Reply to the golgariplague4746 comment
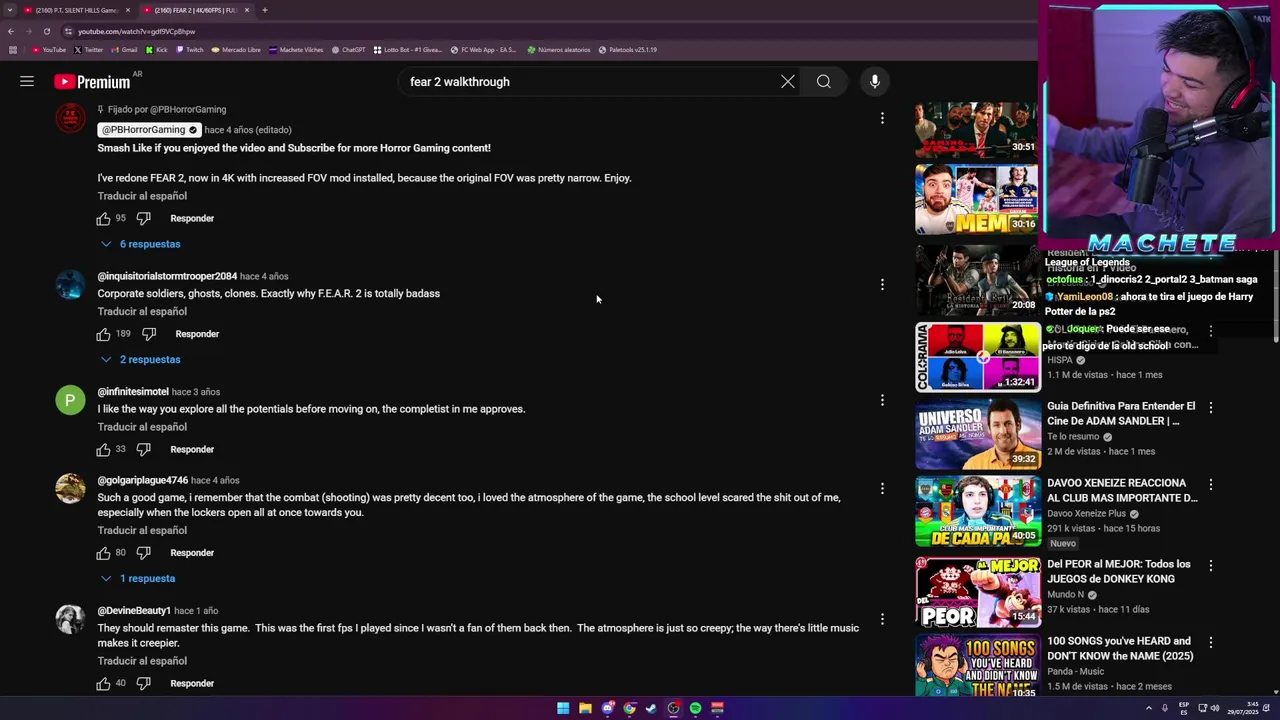Screen dimensions: 1280x720 pos(192,553)
